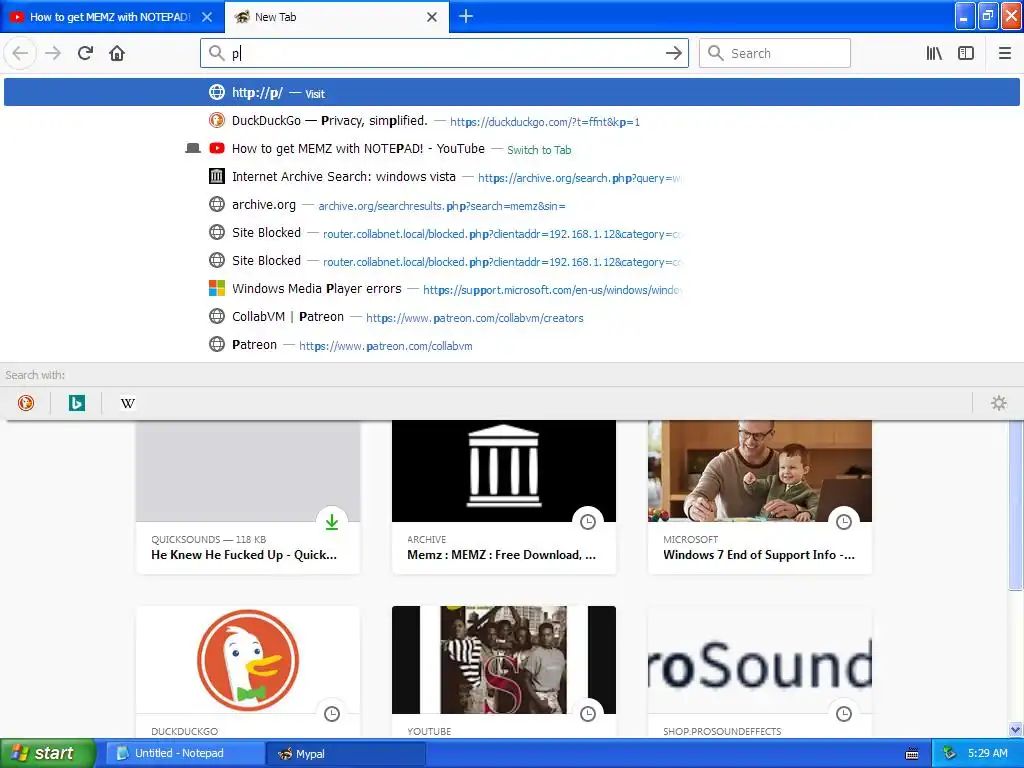
Task: Click the history clock on the DuckDuckGo card
Action: [332, 713]
